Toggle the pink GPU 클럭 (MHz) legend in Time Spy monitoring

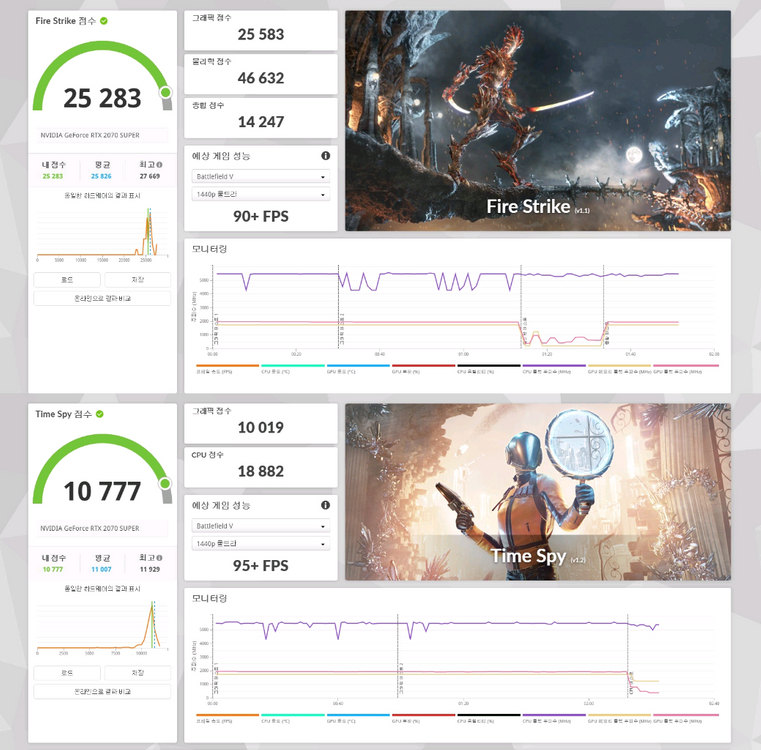686,718
